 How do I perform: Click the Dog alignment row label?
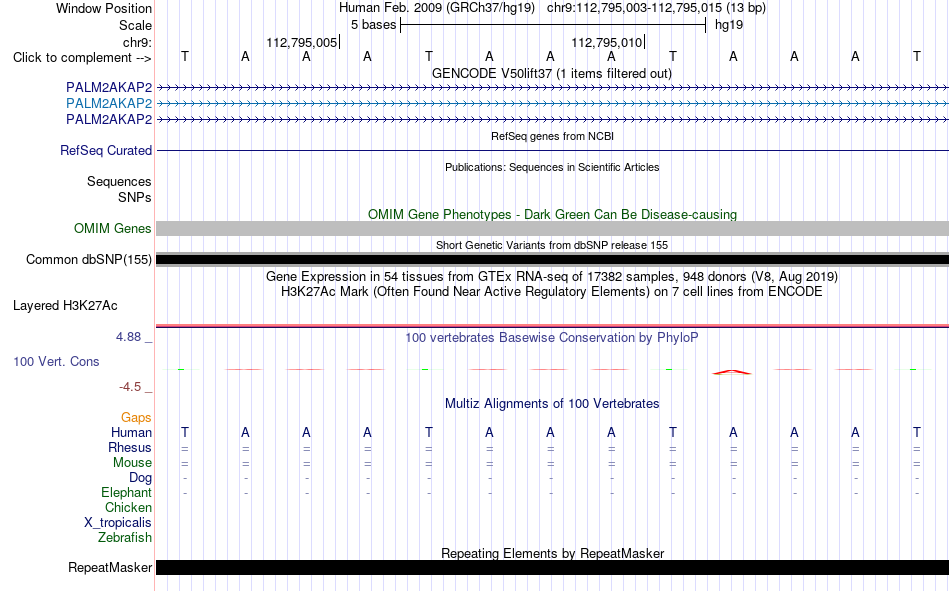tap(140, 478)
